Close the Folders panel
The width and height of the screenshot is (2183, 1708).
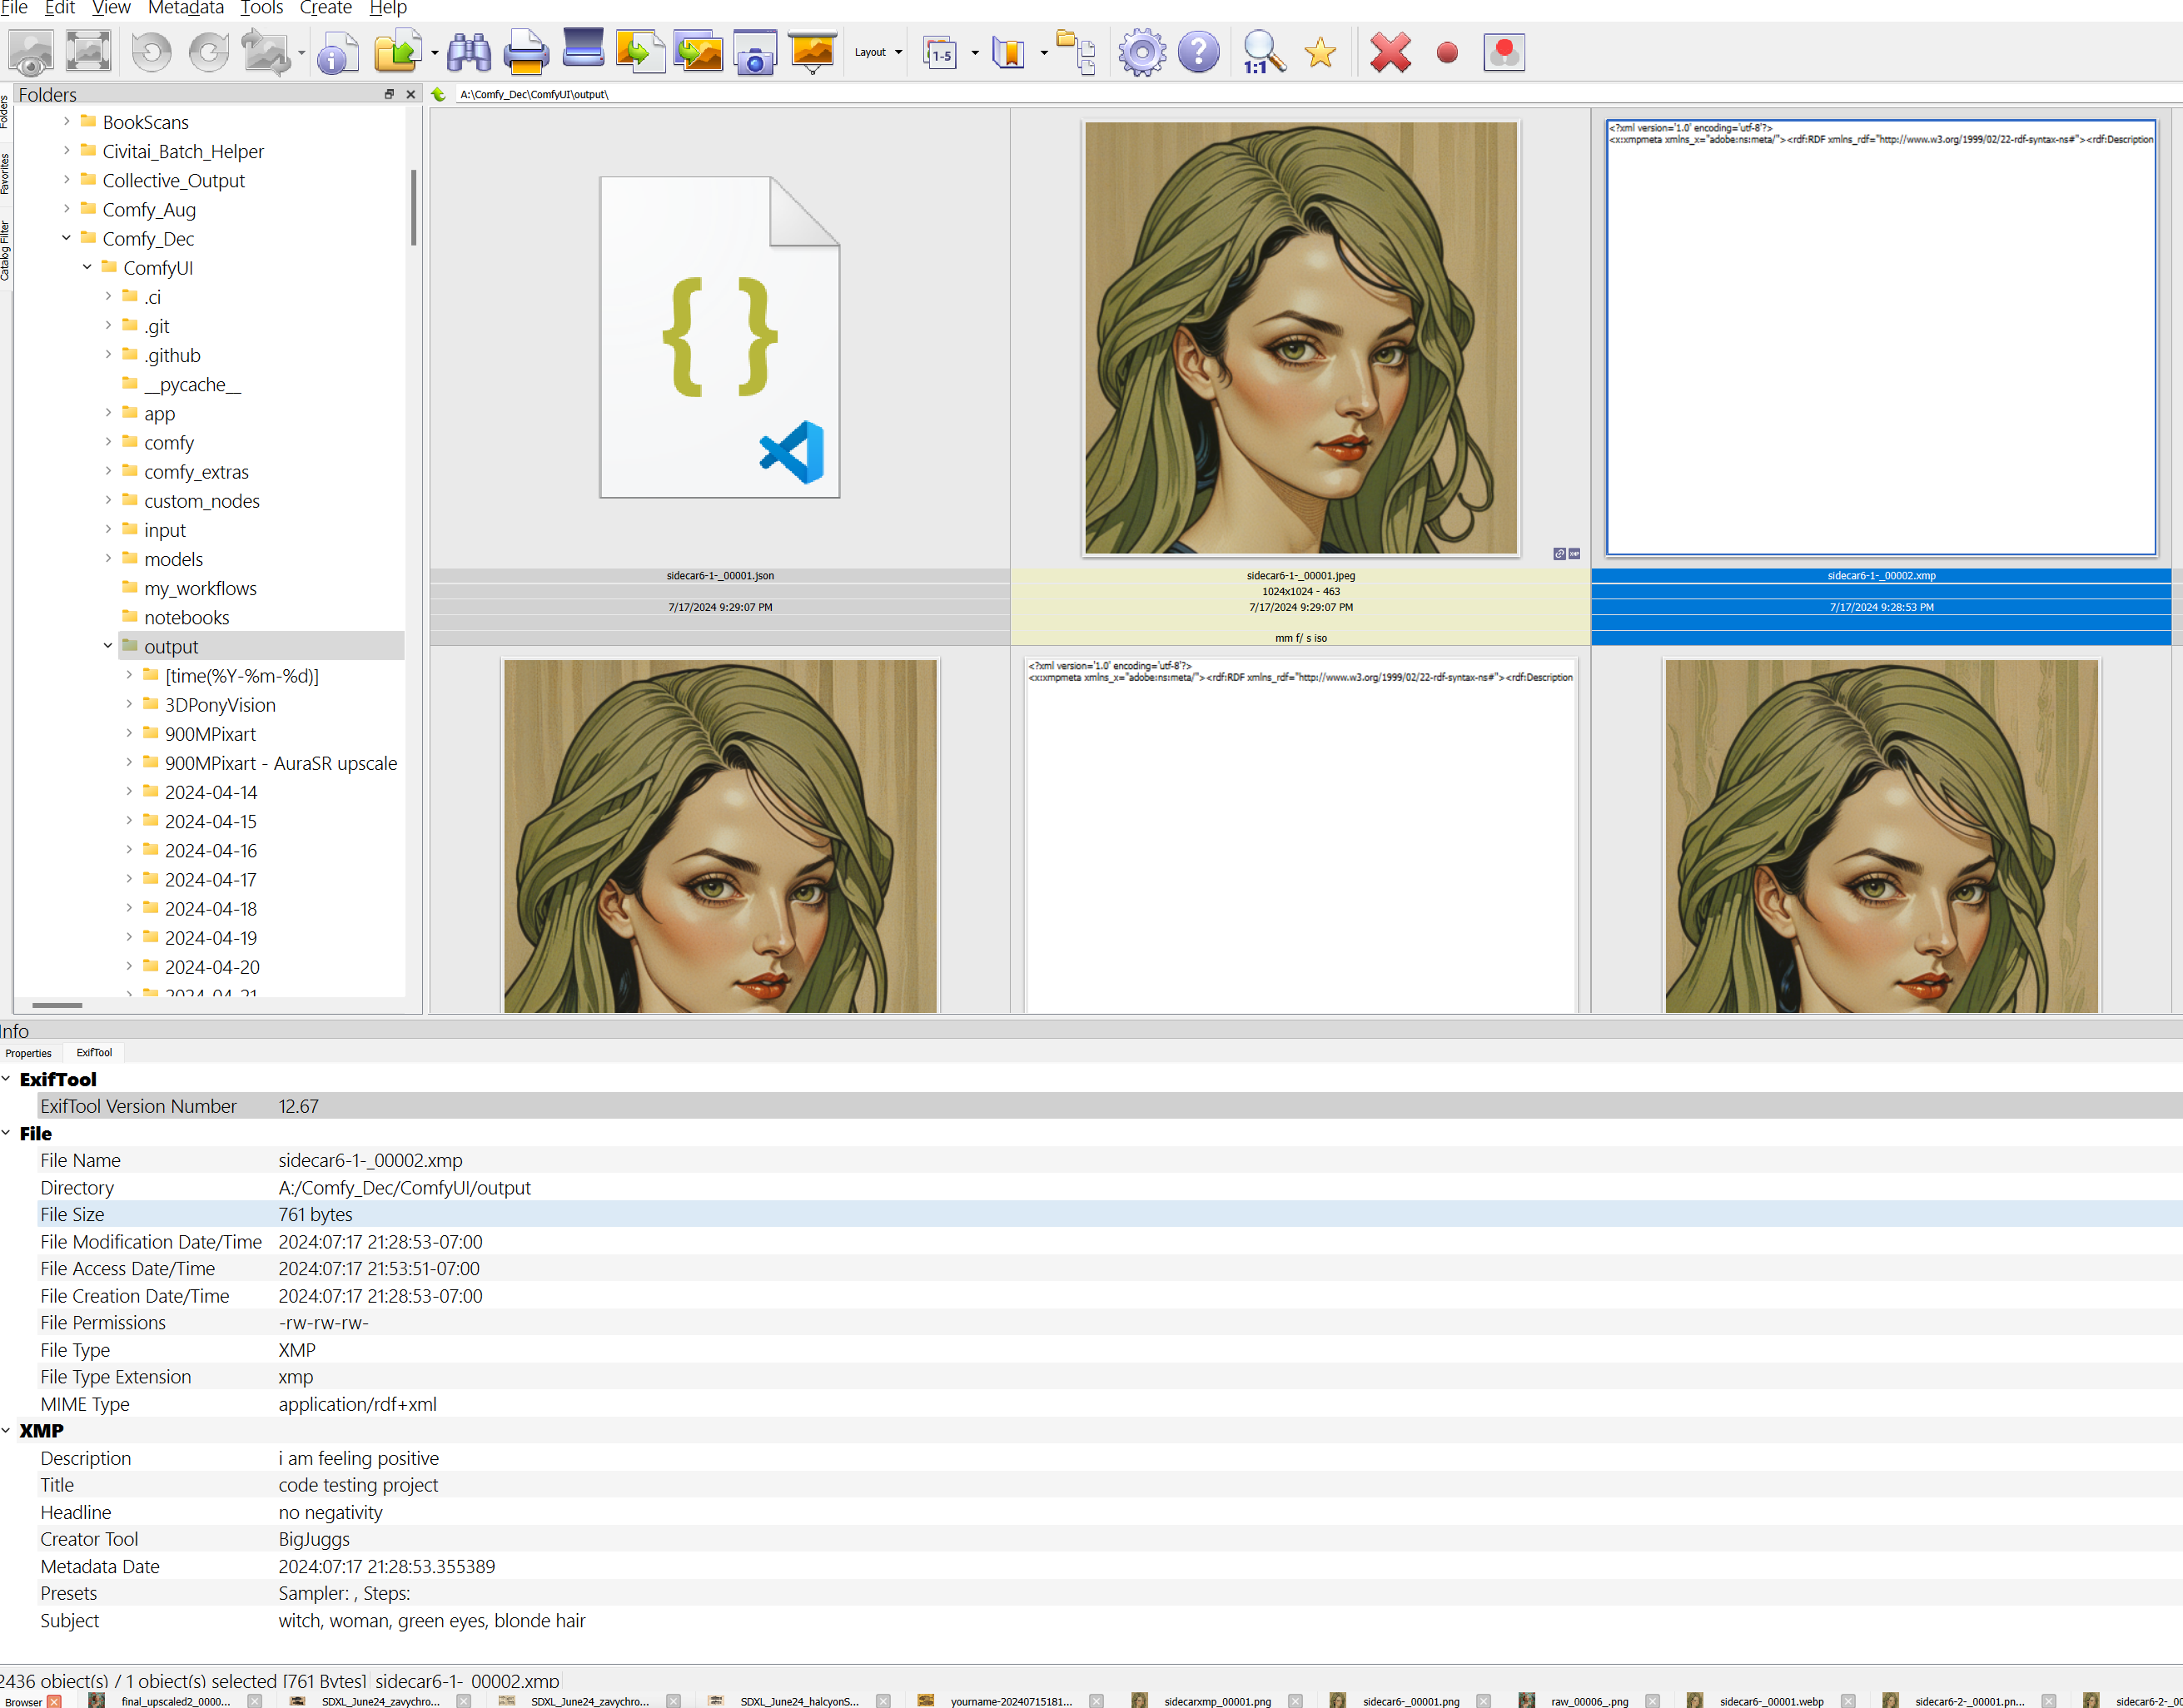(410, 94)
